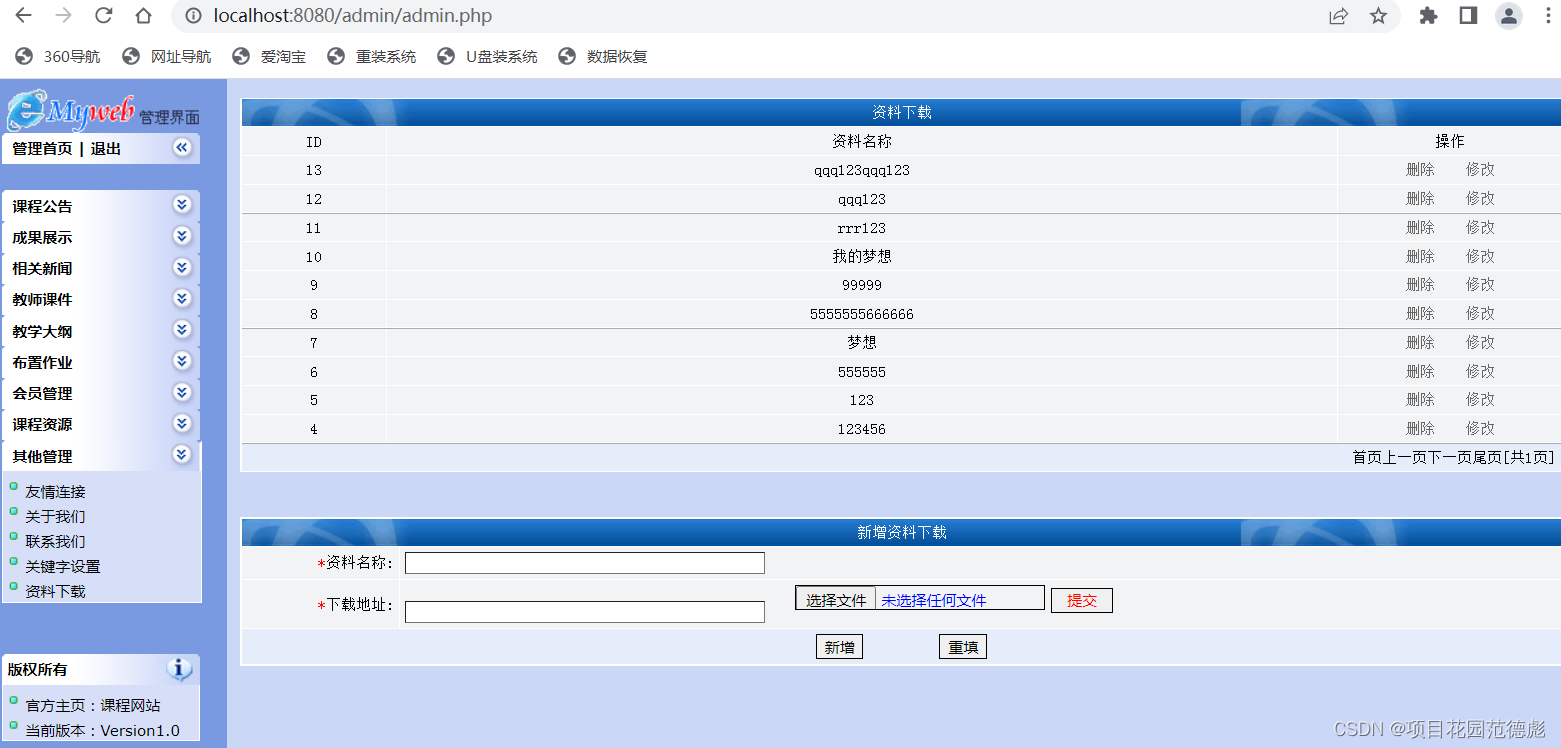Click the 重填 reset button
1561x748 pixels.
click(963, 647)
